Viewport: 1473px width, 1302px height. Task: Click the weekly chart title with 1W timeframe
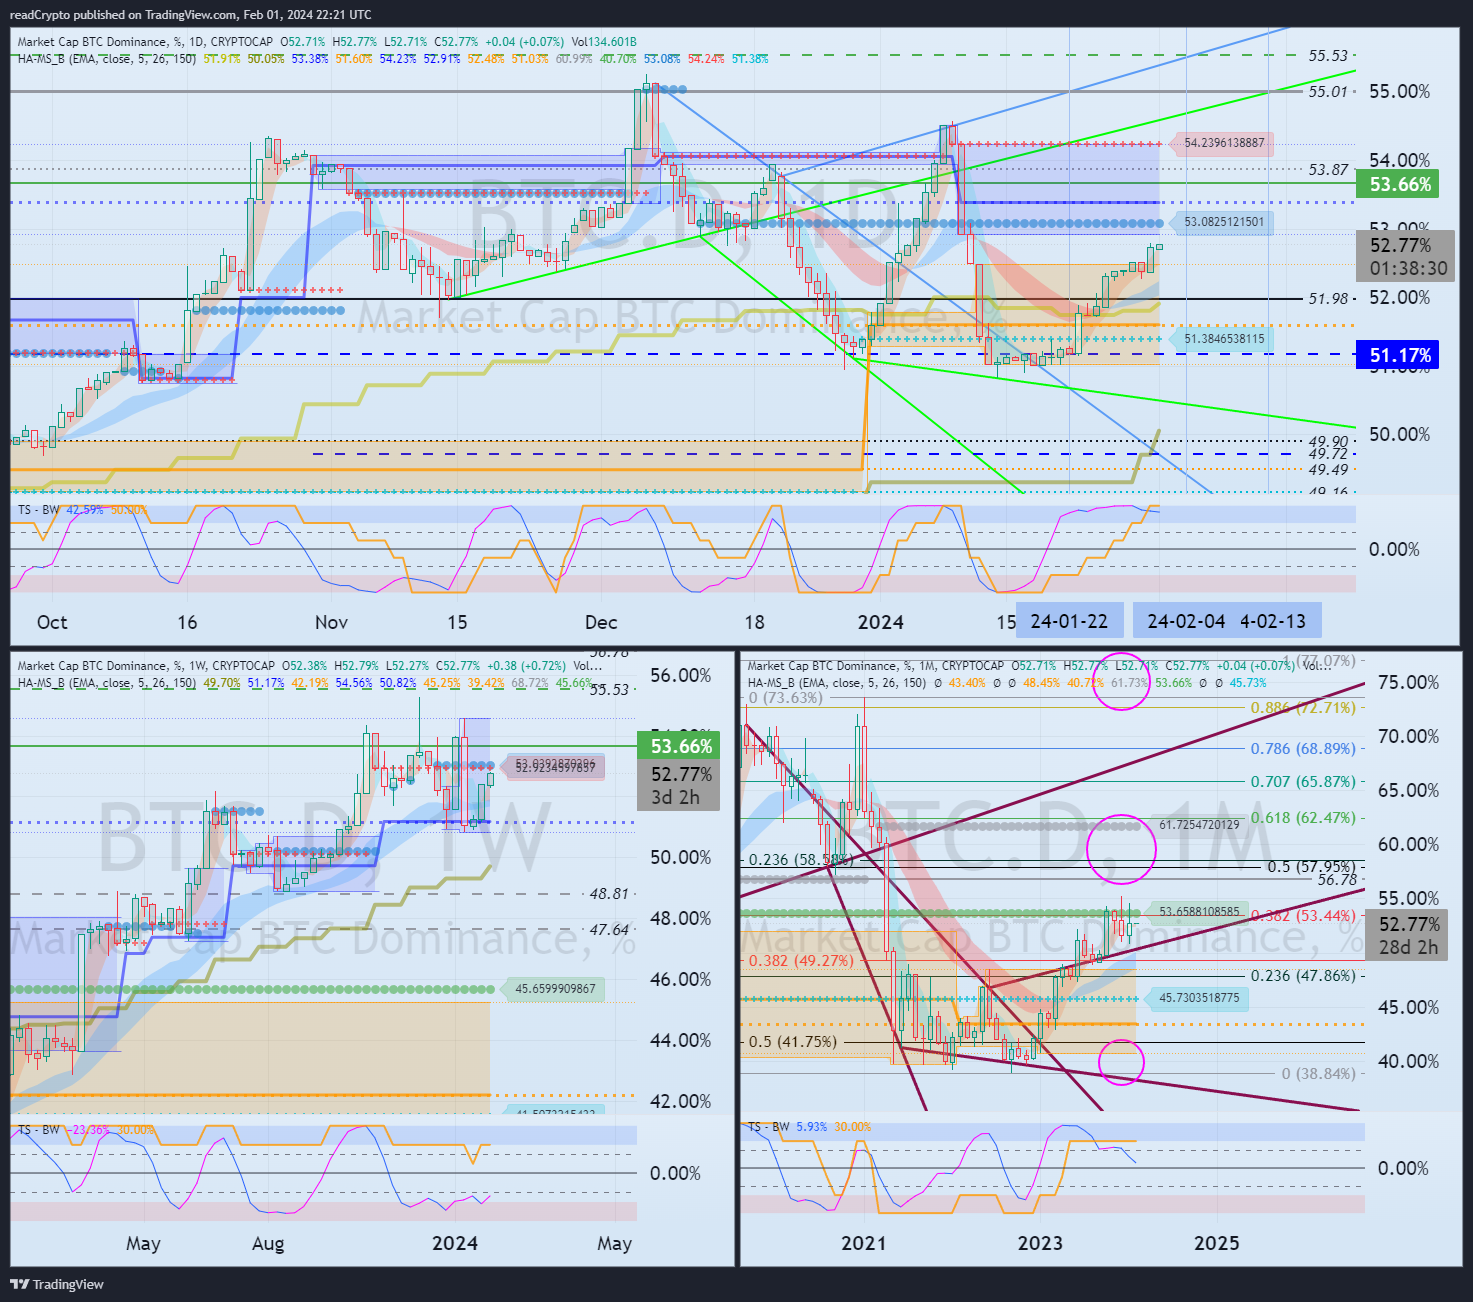(x=146, y=666)
